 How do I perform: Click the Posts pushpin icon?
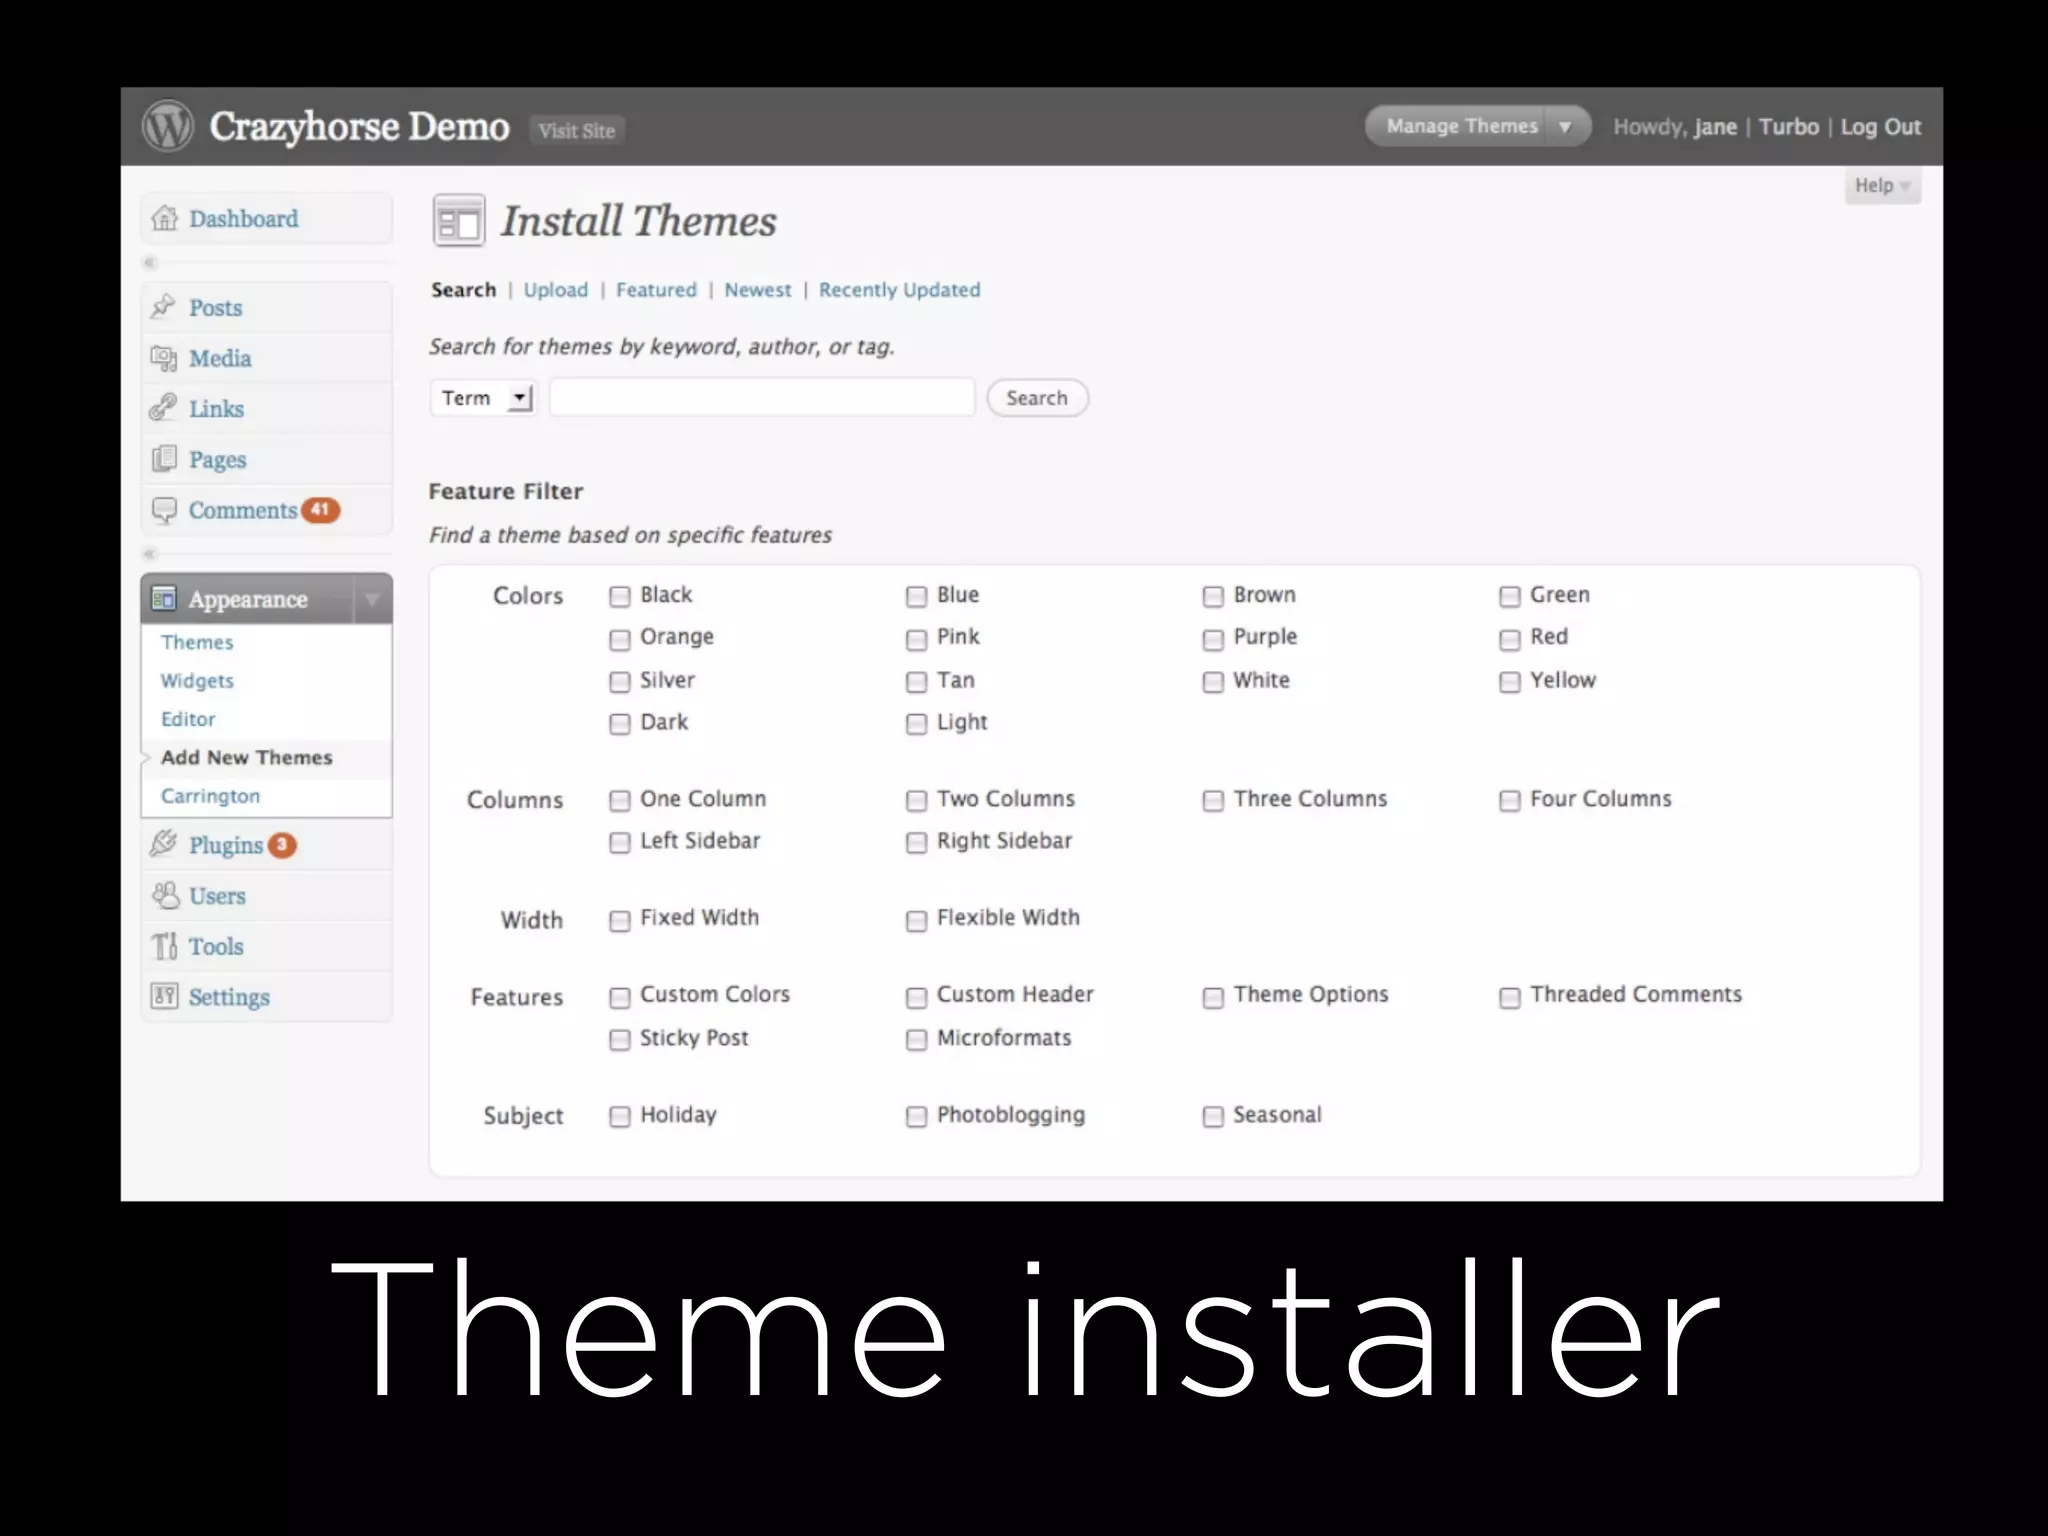[x=163, y=307]
